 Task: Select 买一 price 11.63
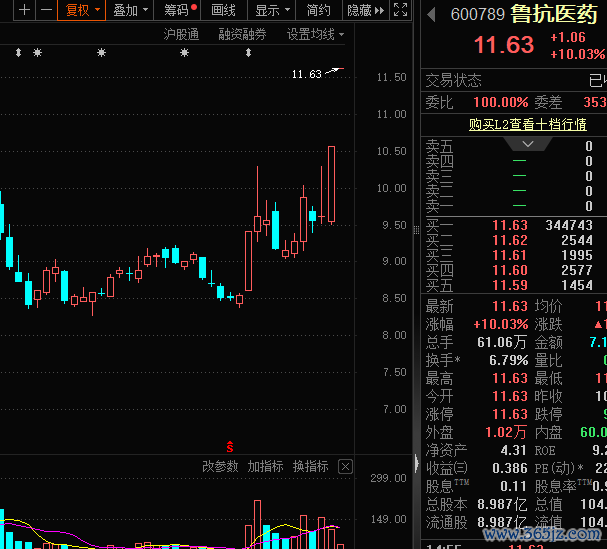pyautogui.click(x=510, y=225)
